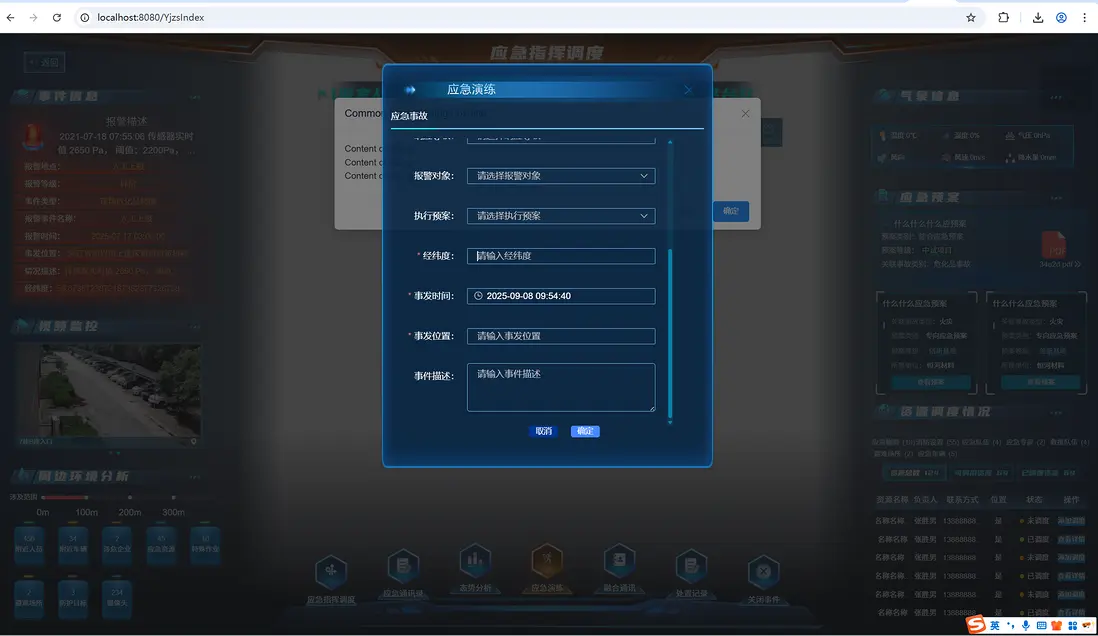Click the 事件描述 text area
Screen dimensions: 1098x636
561,387
